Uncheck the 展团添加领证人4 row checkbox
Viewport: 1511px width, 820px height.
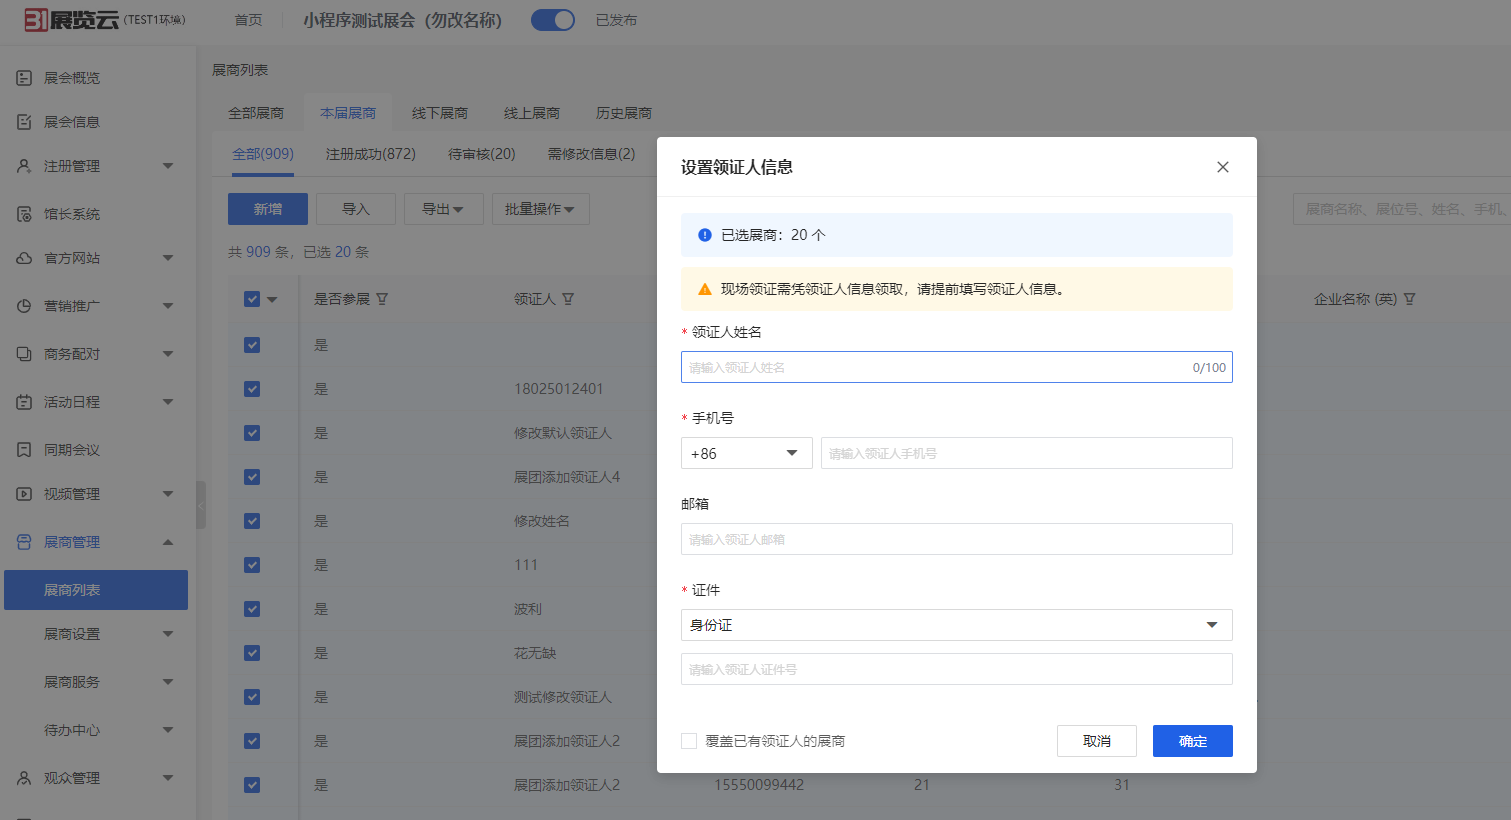252,477
